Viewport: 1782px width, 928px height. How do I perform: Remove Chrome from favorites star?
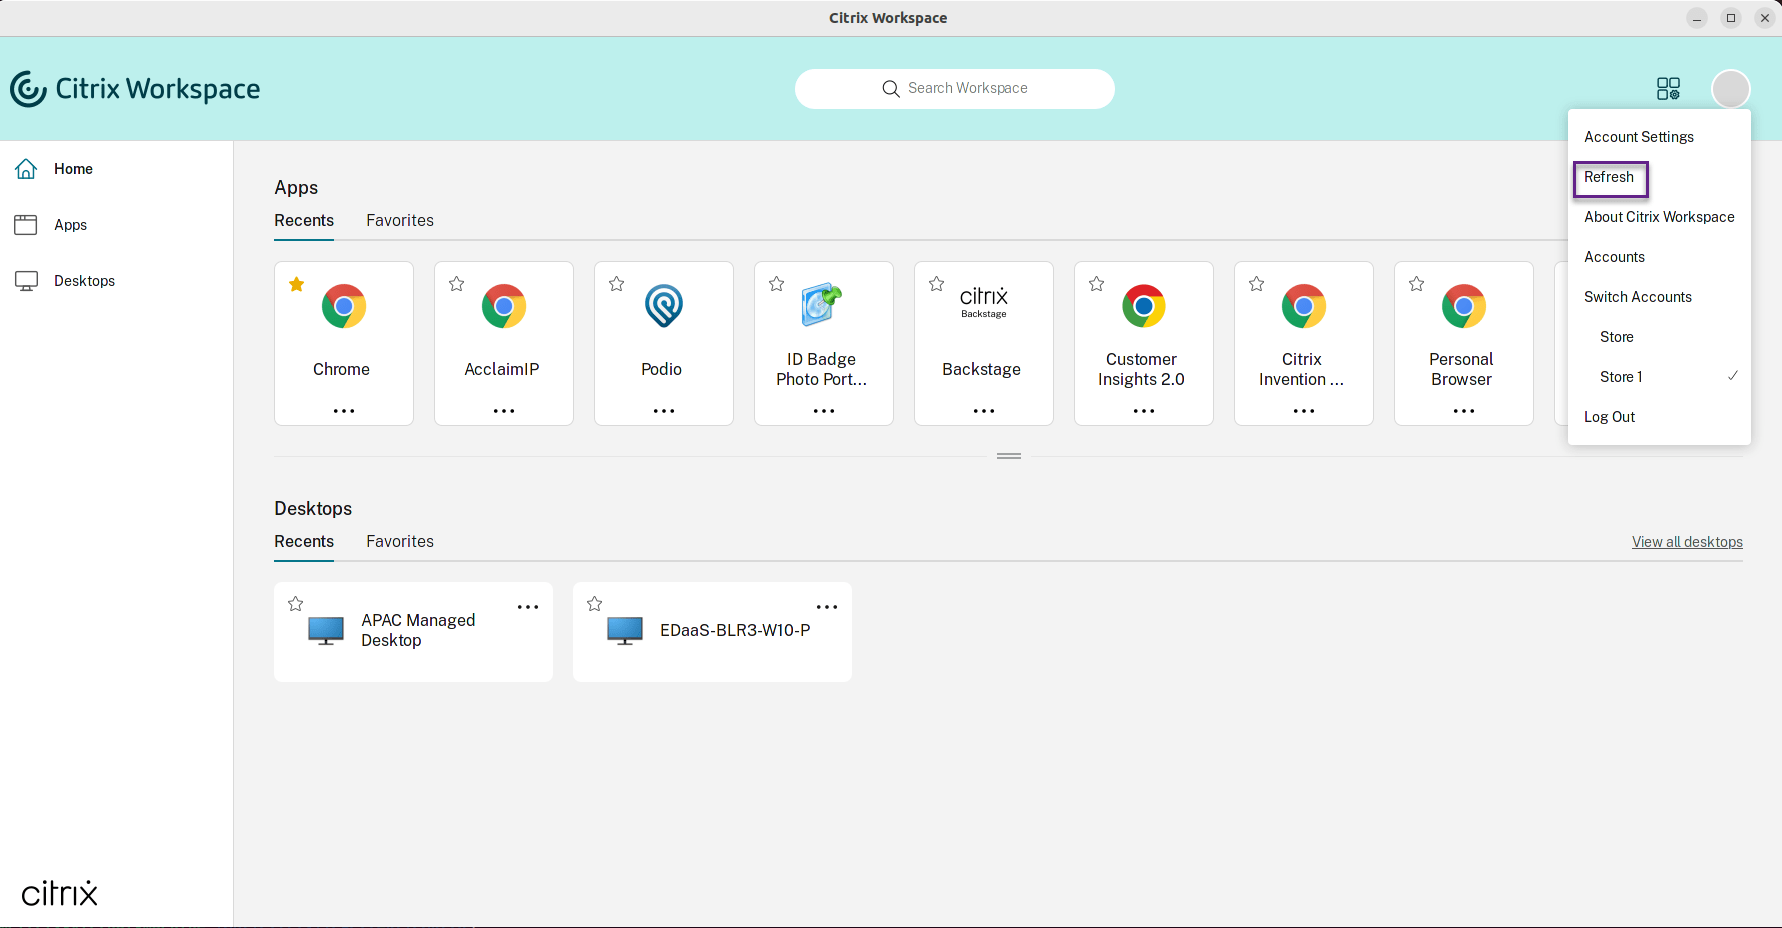pos(297,284)
